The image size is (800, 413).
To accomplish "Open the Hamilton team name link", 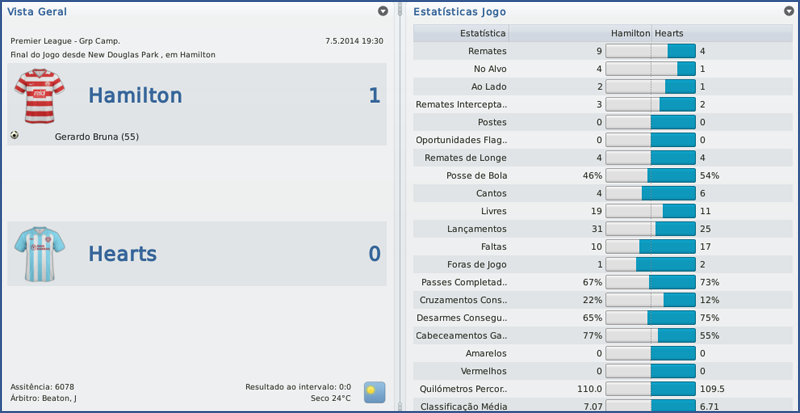I will pos(135,96).
